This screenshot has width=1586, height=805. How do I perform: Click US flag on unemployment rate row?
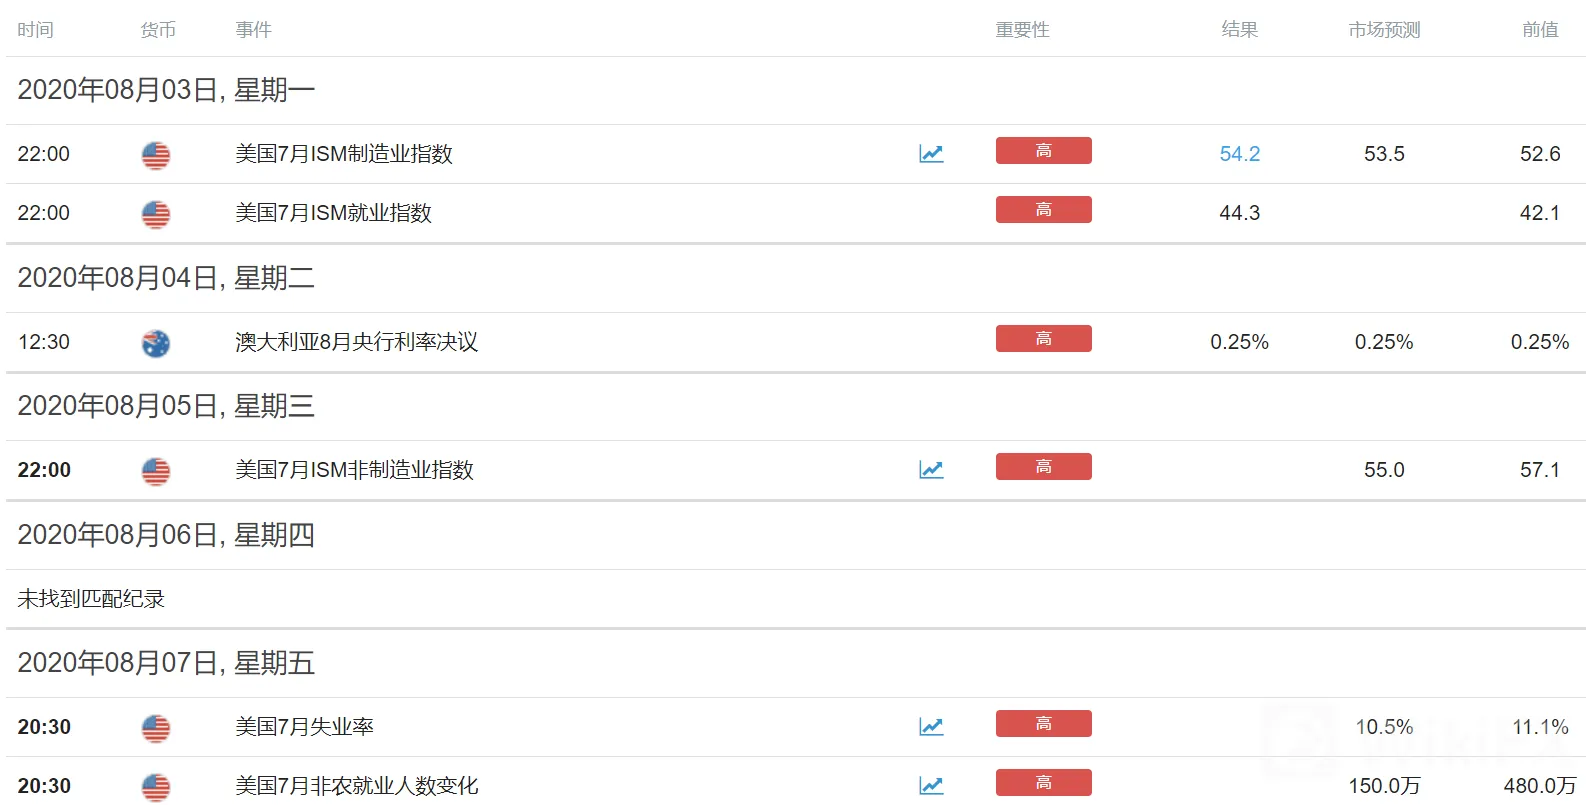[x=156, y=728]
